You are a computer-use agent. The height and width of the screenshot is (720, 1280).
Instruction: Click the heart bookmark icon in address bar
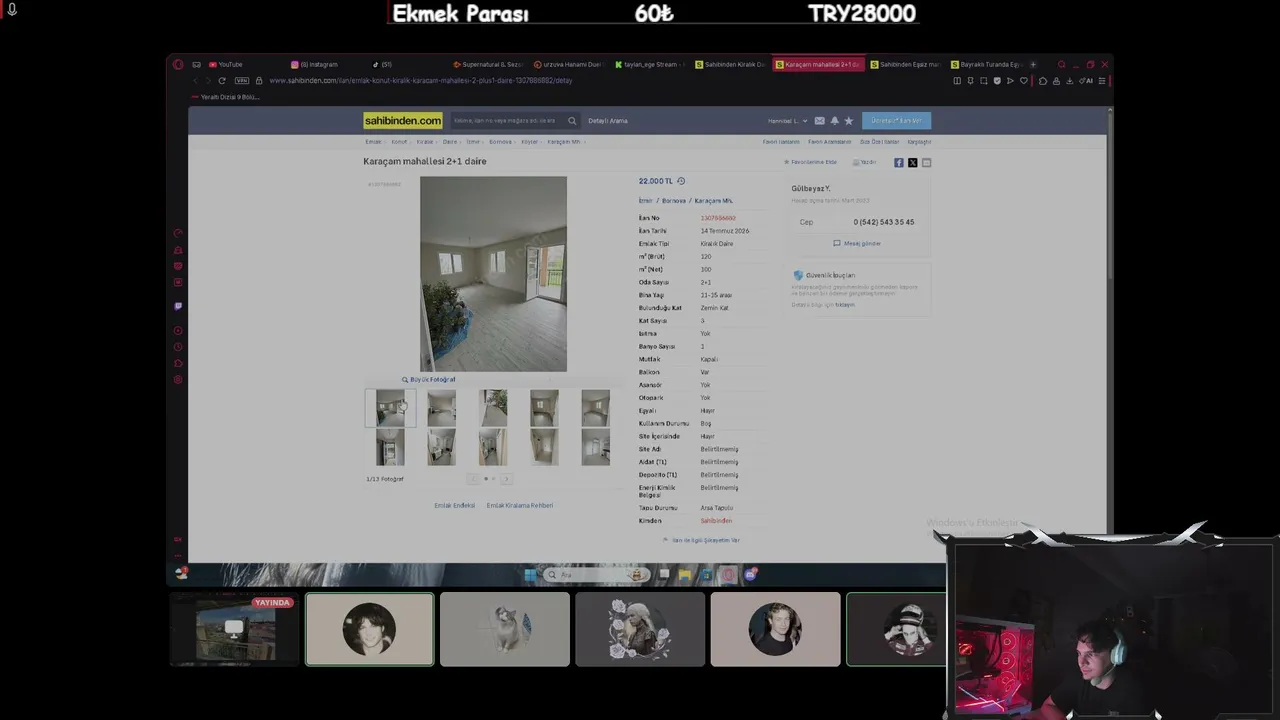(x=1023, y=80)
